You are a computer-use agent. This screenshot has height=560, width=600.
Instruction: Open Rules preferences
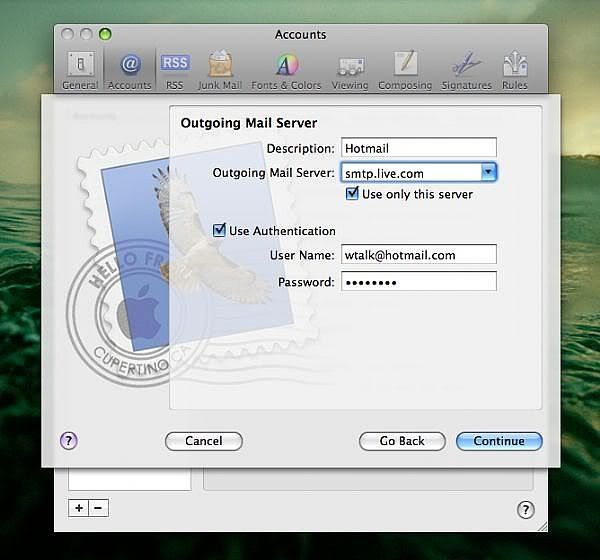[x=515, y=71]
